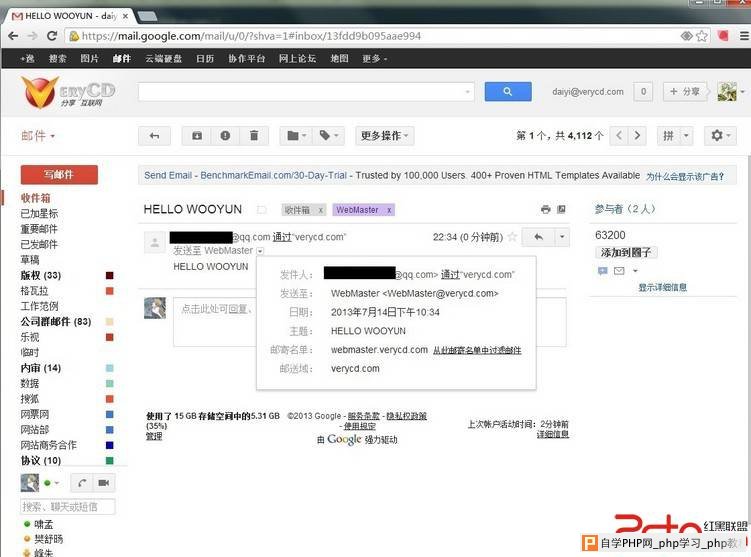751x557 pixels.
Task: Open the 收件箱 folder
Action: 35,198
